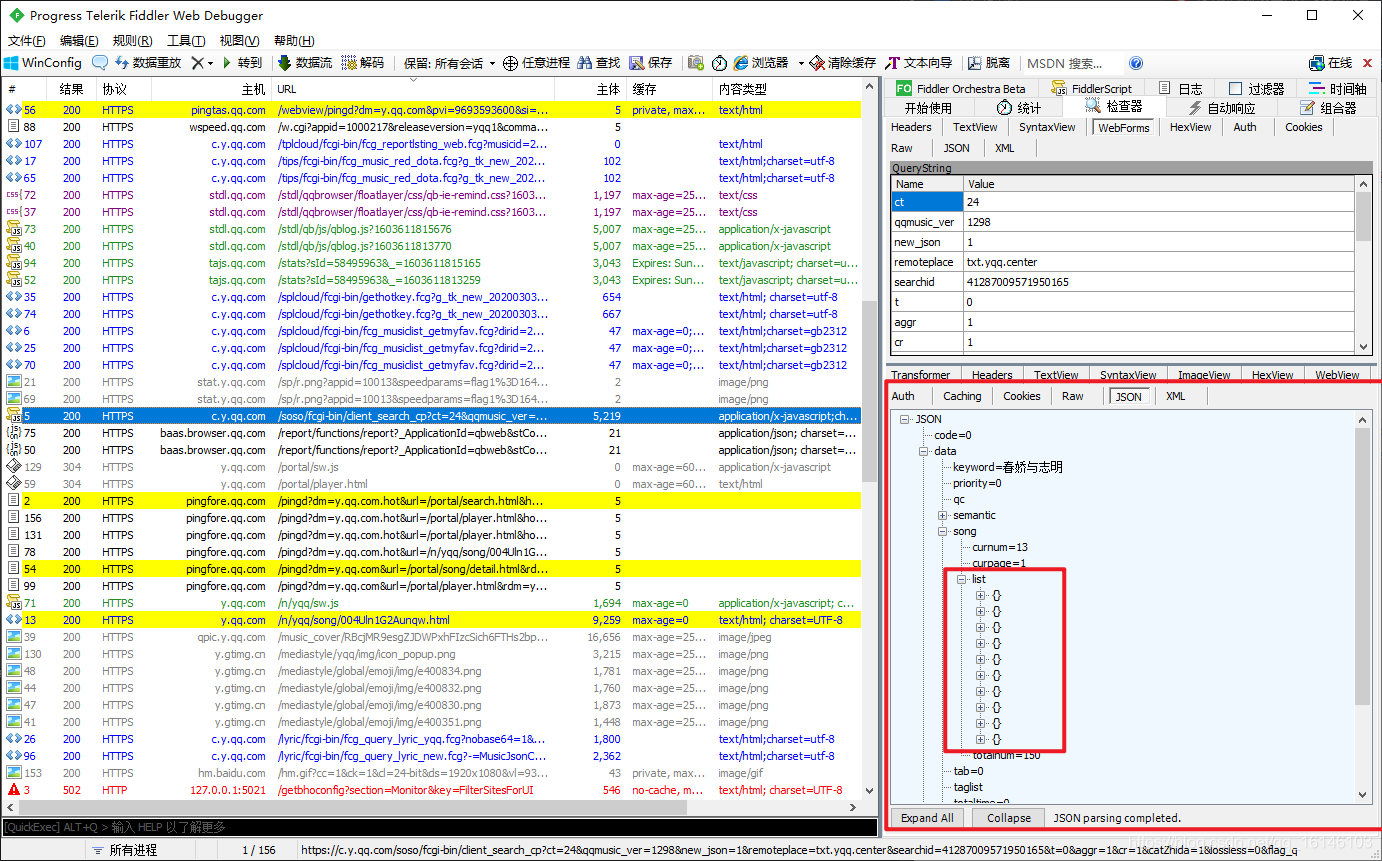Collapse the list tree node

pyautogui.click(x=962, y=579)
